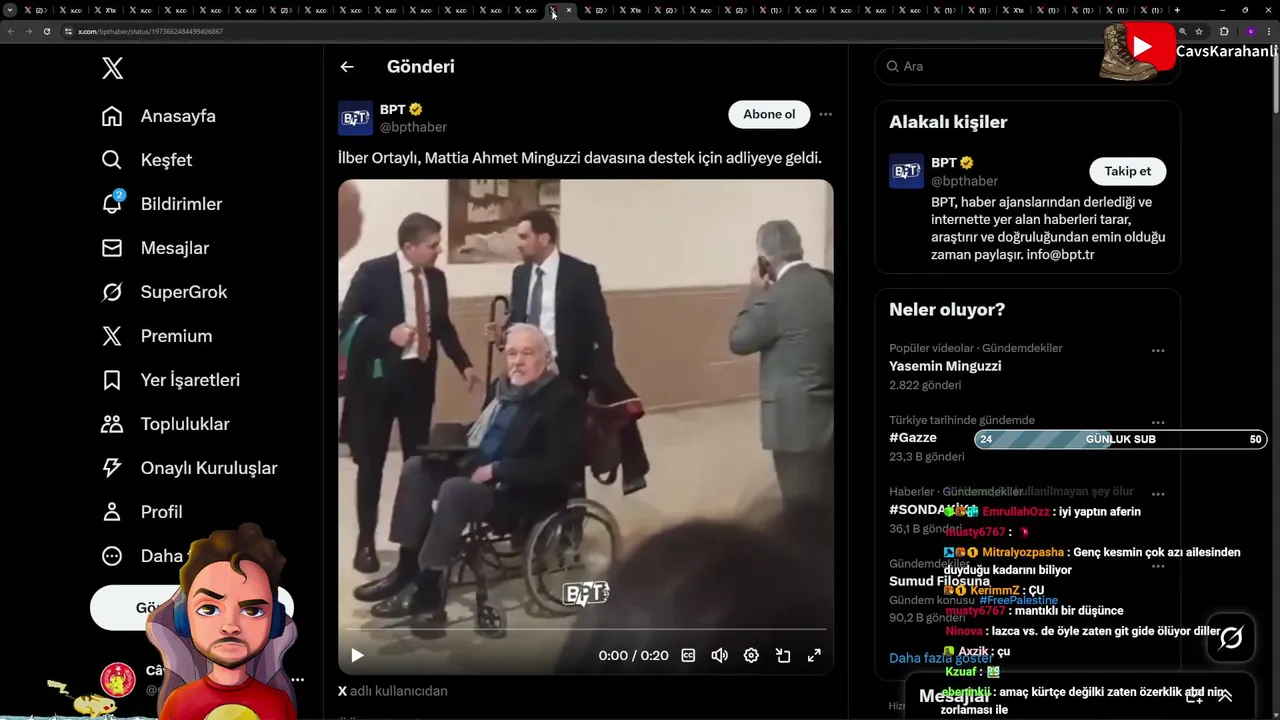The image size is (1280, 720).
Task: Open more options for #Gazze trend
Action: pyautogui.click(x=1158, y=423)
